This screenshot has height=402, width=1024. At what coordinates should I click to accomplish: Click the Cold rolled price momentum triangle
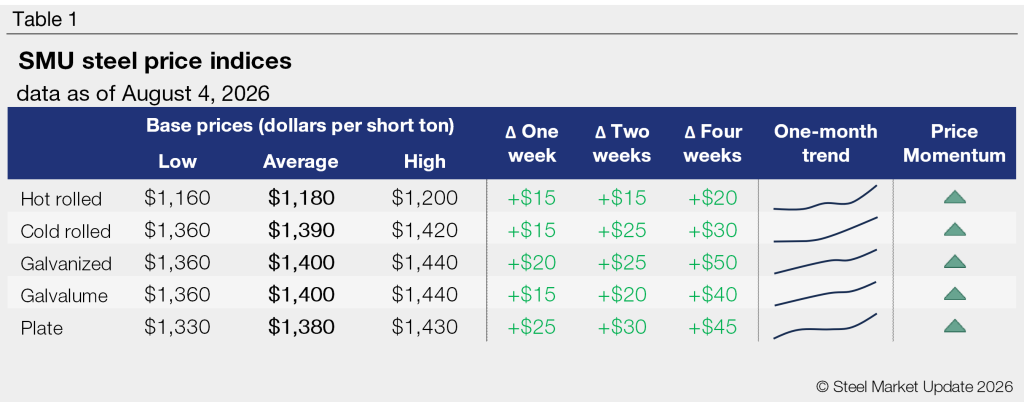[x=955, y=229]
